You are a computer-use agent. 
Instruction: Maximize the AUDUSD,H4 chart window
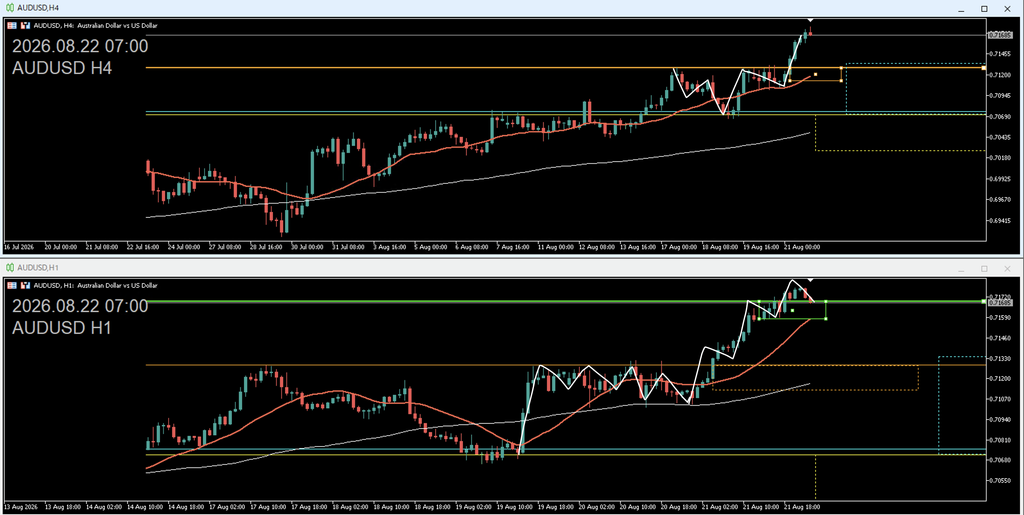[x=984, y=8]
